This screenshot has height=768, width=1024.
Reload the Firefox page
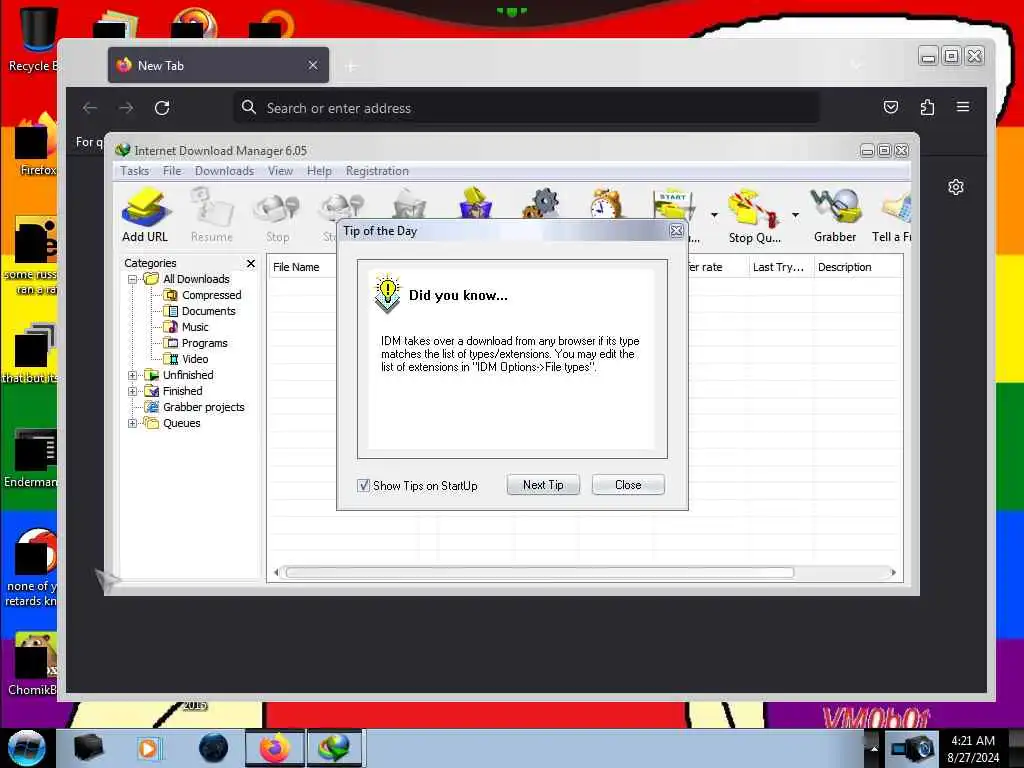(162, 108)
